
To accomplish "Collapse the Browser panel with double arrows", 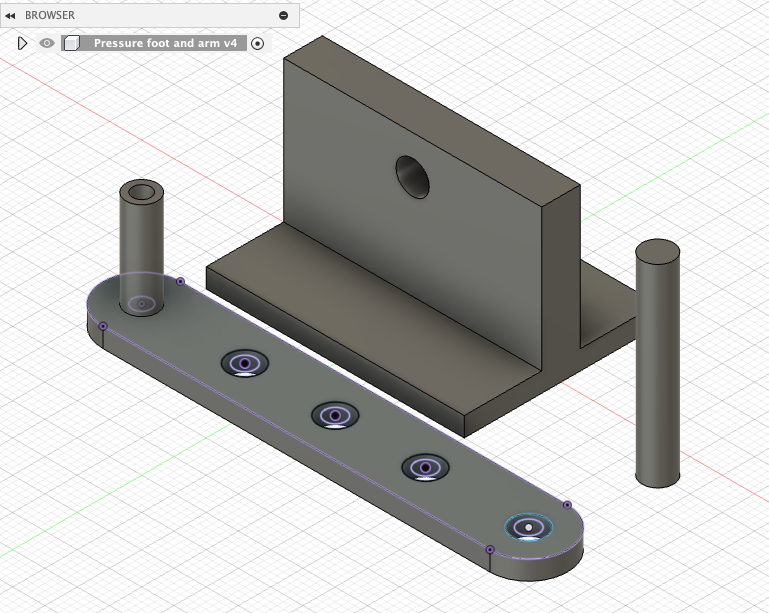I will [10, 16].
